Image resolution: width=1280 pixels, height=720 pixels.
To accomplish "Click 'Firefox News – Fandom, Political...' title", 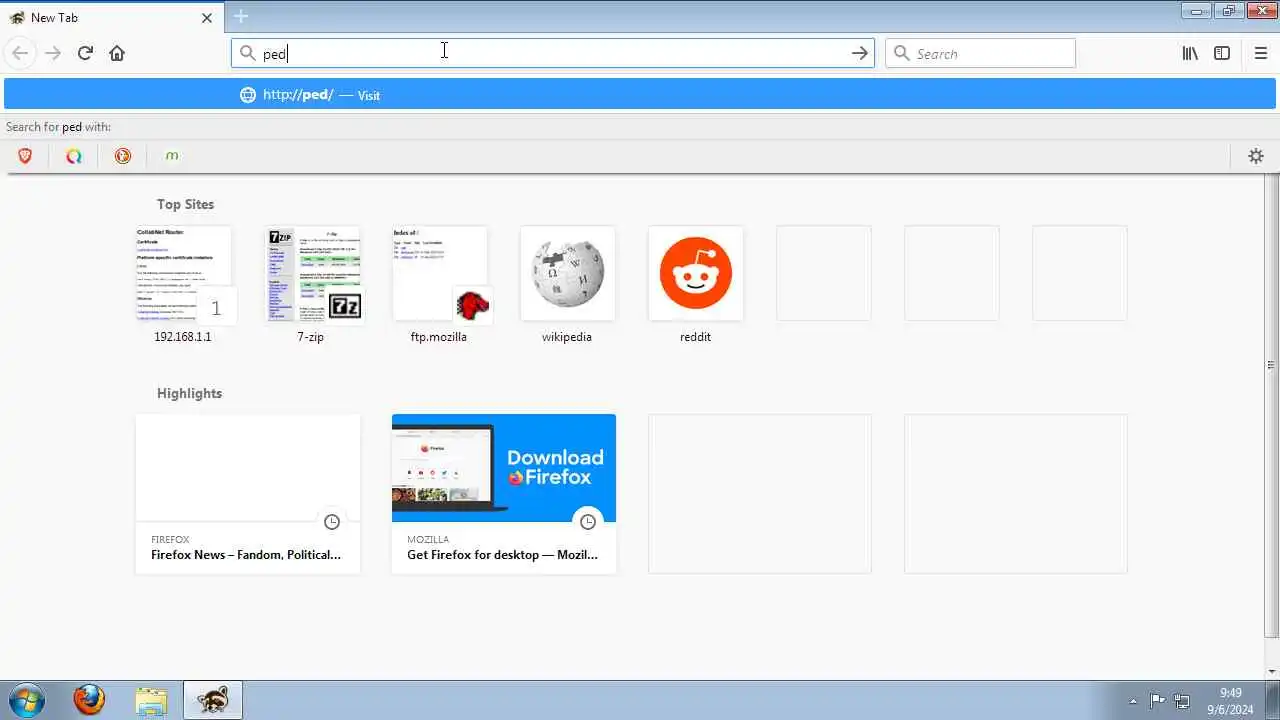I will pos(246,555).
